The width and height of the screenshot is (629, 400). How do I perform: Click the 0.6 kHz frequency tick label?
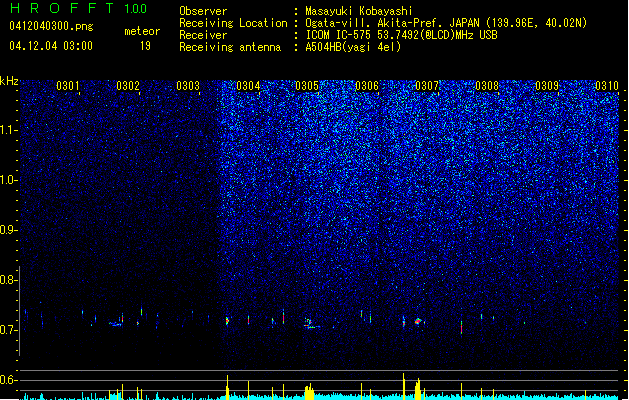pyautogui.click(x=8, y=380)
